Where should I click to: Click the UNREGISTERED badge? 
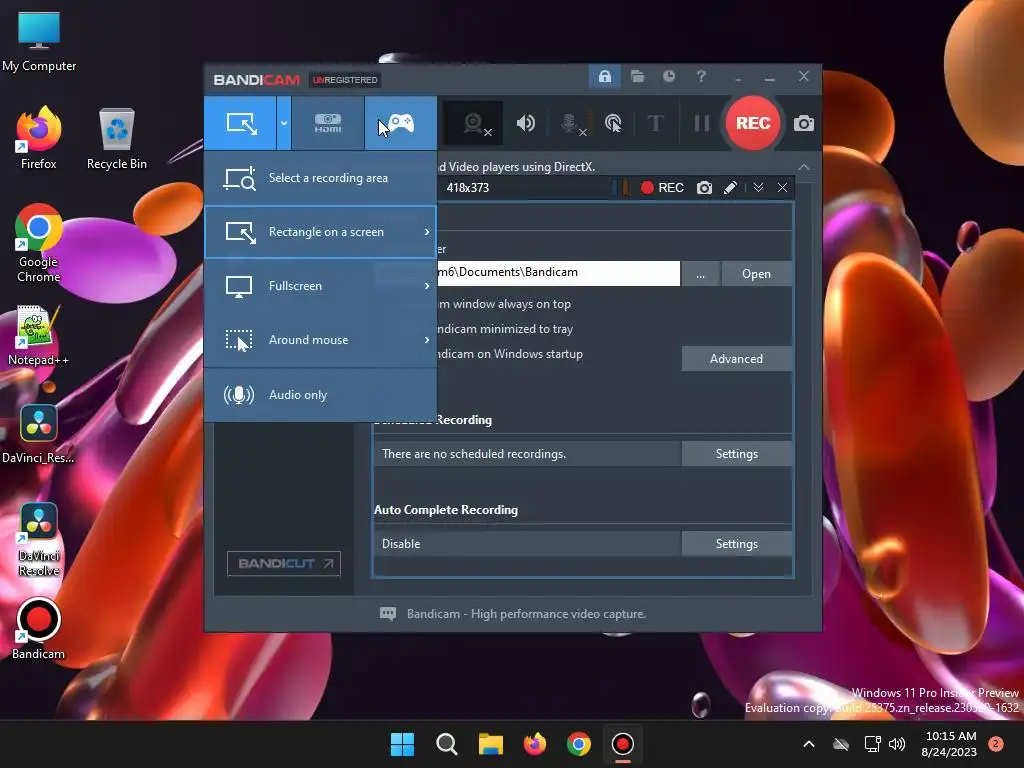tap(345, 80)
